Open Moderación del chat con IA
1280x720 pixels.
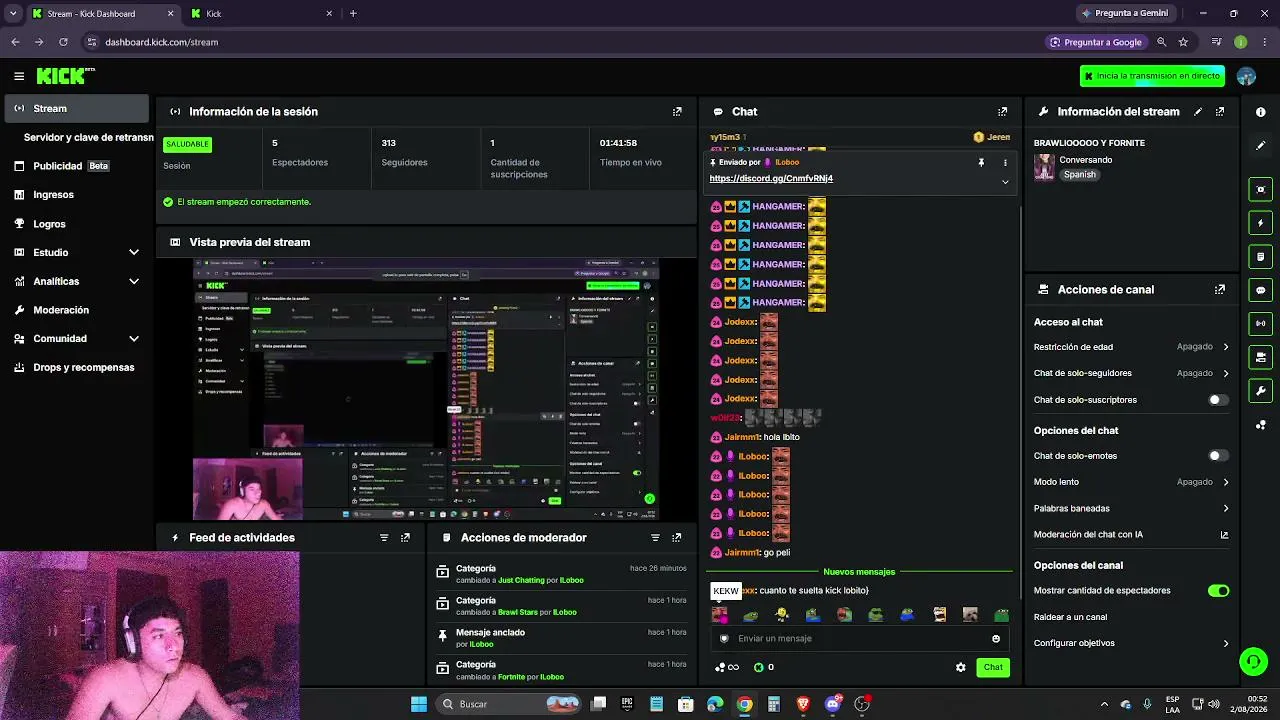tap(1131, 535)
